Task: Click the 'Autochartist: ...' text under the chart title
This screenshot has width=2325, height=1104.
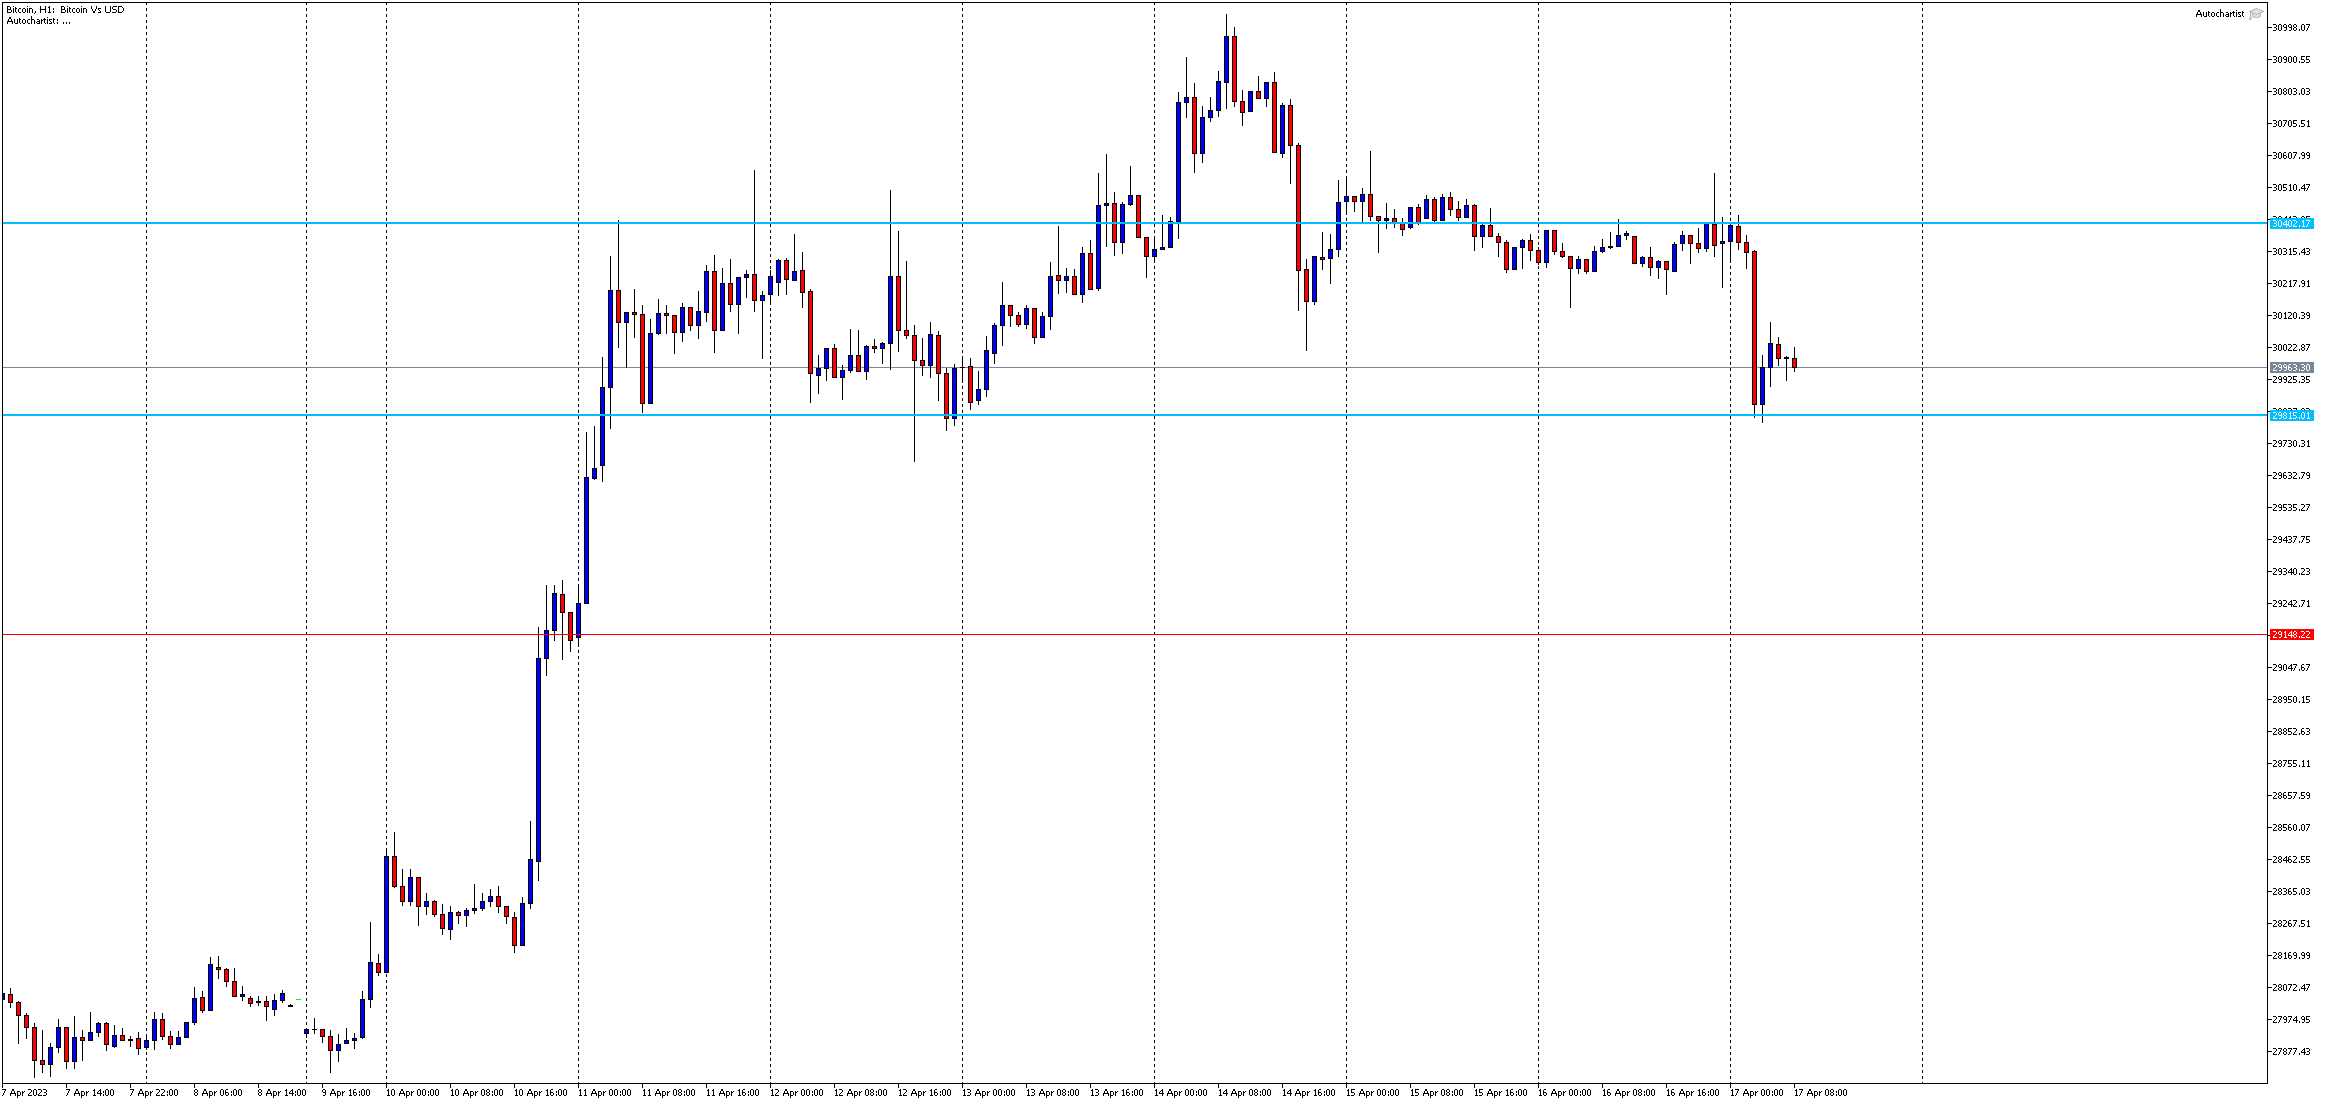Action: tap(38, 21)
